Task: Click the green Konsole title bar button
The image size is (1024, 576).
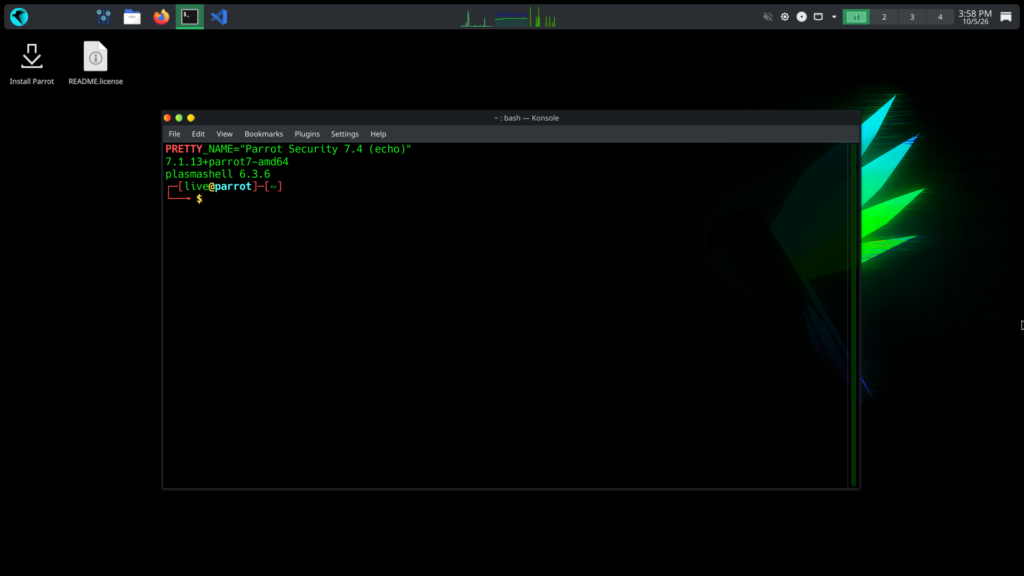Action: pyautogui.click(x=179, y=118)
